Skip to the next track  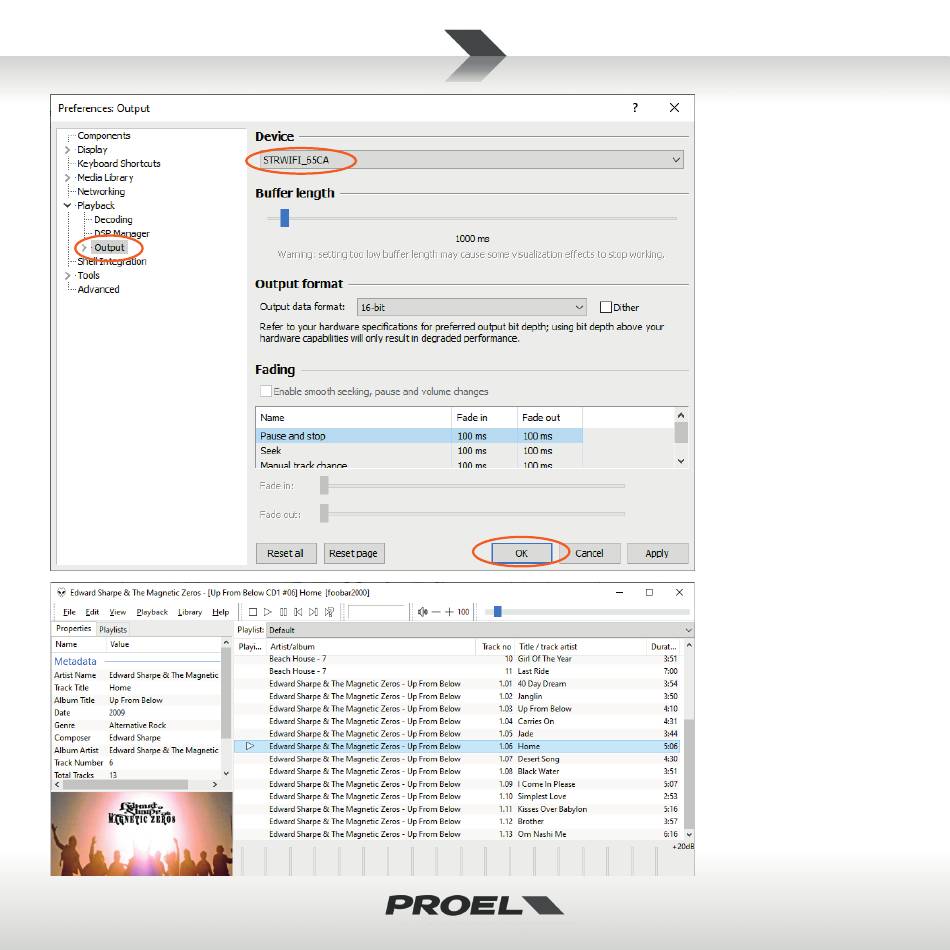pos(313,612)
